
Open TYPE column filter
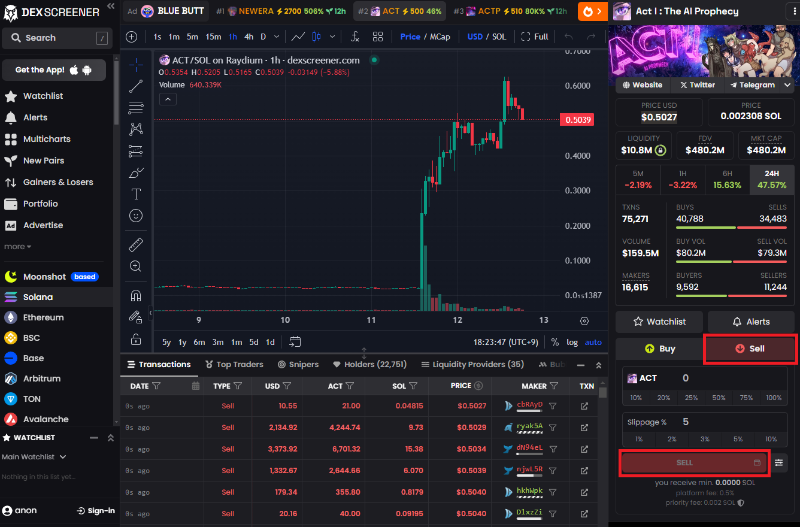[238, 386]
